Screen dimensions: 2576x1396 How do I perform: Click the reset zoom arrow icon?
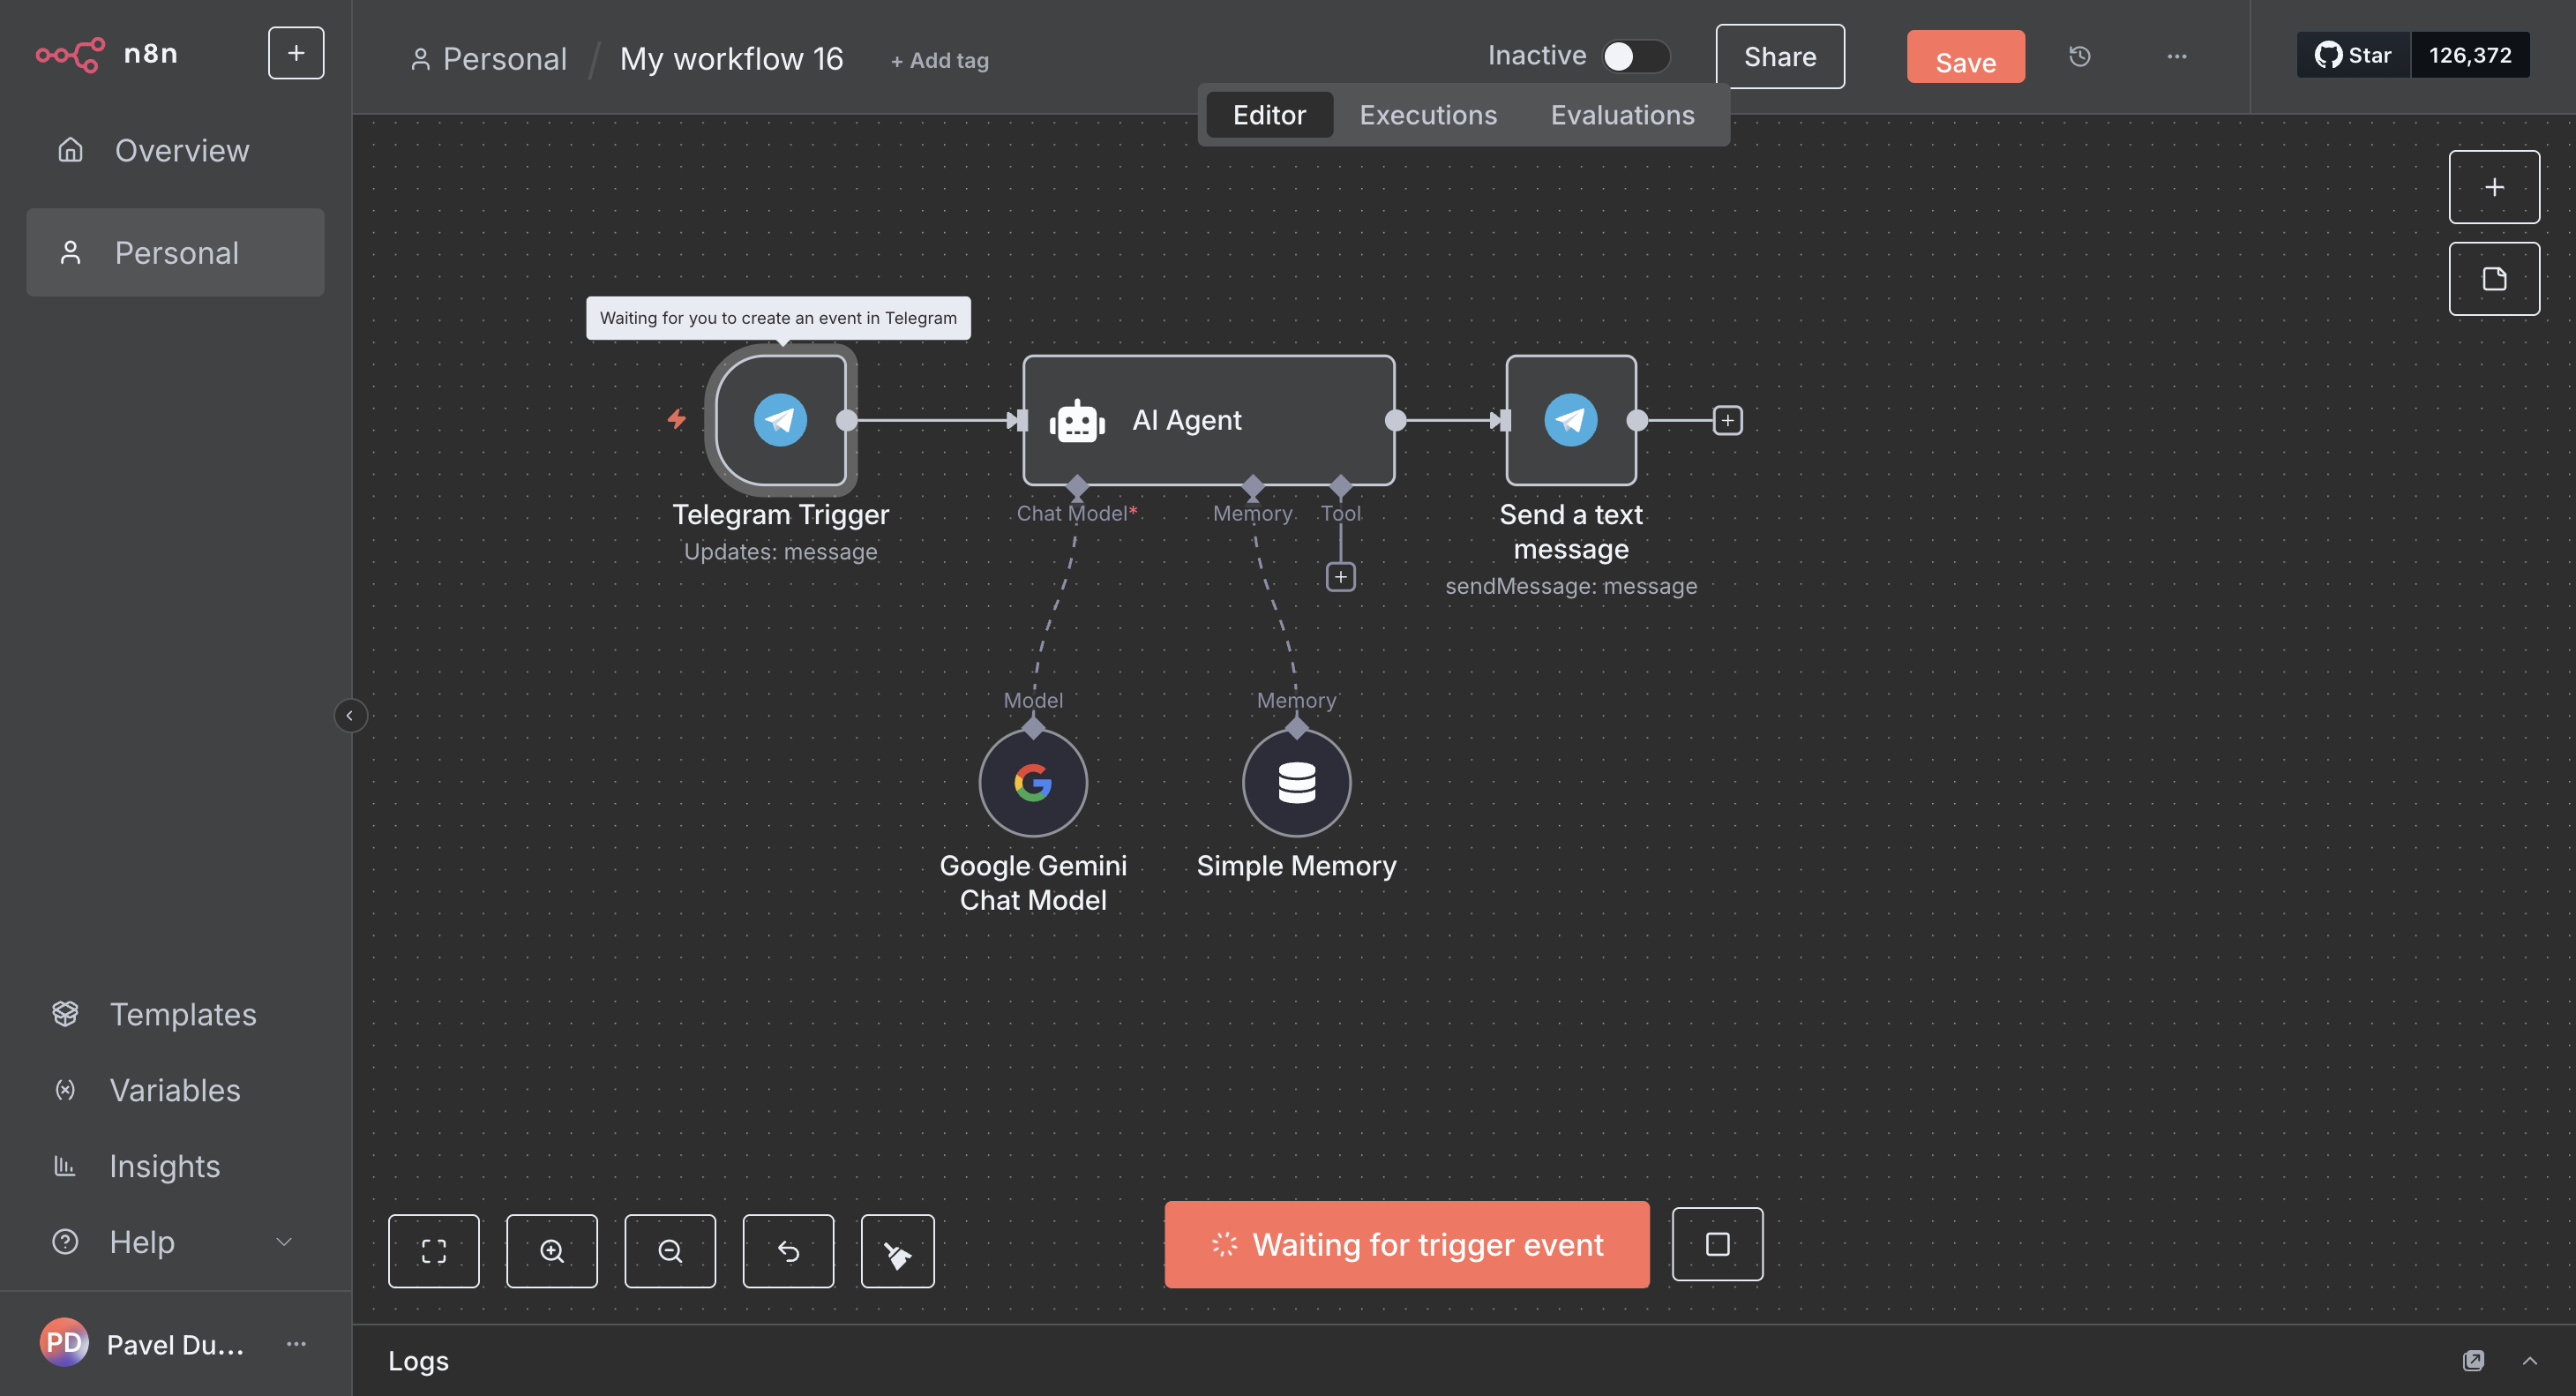coord(788,1251)
